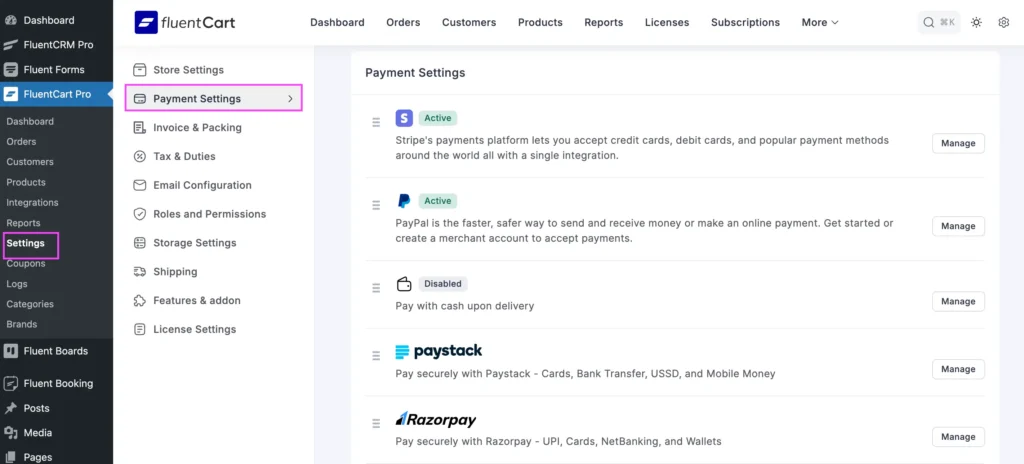Open Dashboard in top navigation bar
1024x464 pixels.
pos(337,22)
